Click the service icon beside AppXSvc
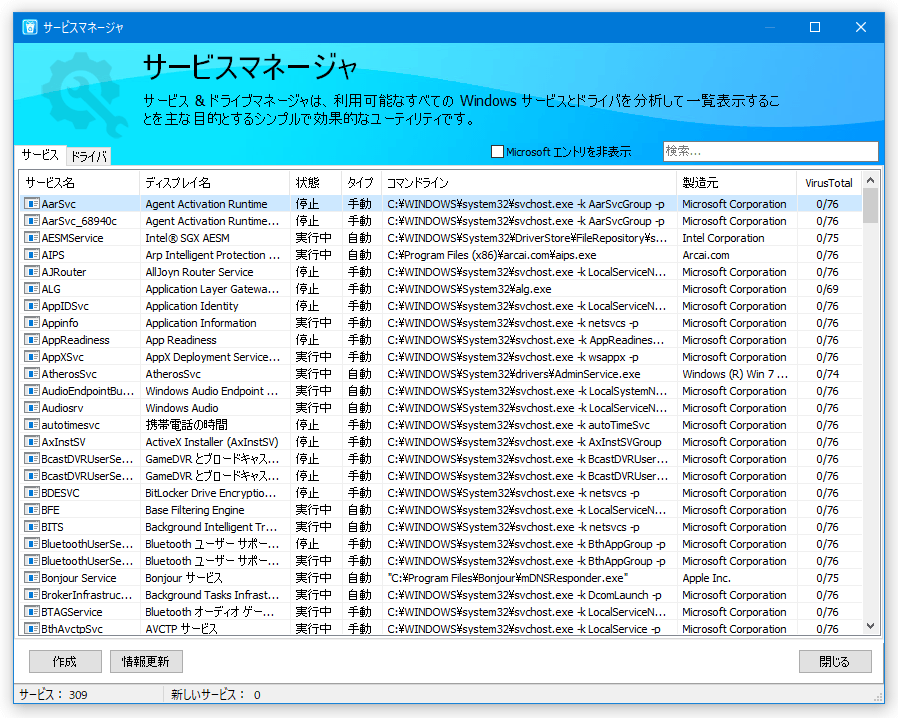 31,357
